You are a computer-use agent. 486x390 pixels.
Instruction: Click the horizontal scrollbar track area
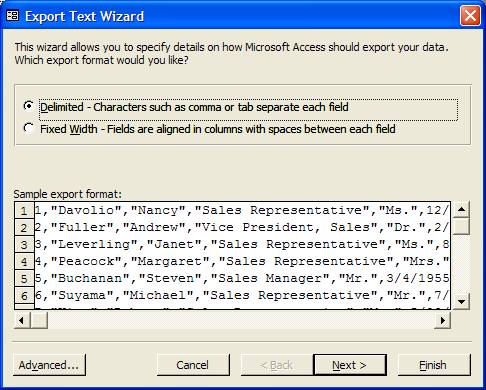coord(241,321)
